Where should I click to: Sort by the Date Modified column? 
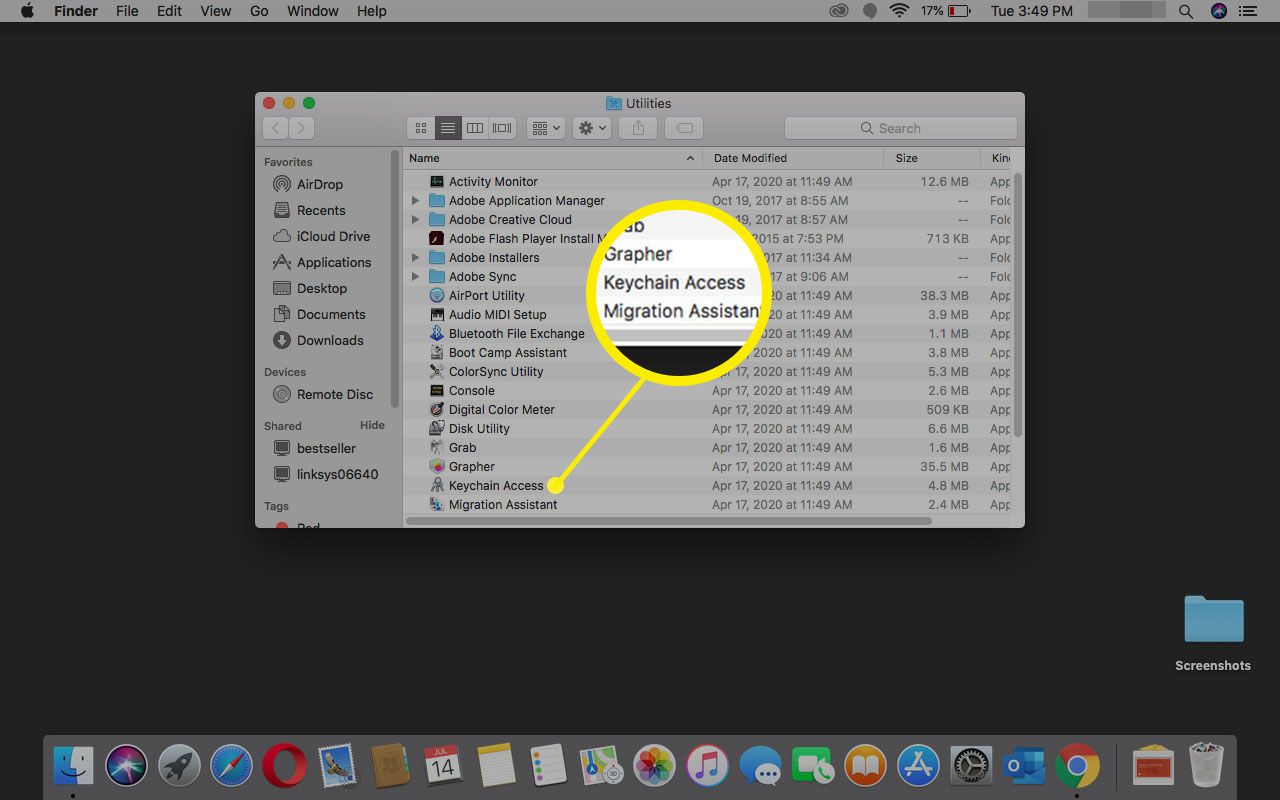793,158
